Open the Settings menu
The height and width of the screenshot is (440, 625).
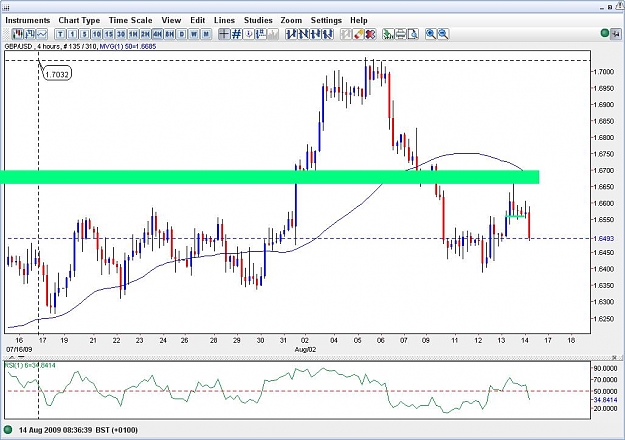click(x=326, y=20)
